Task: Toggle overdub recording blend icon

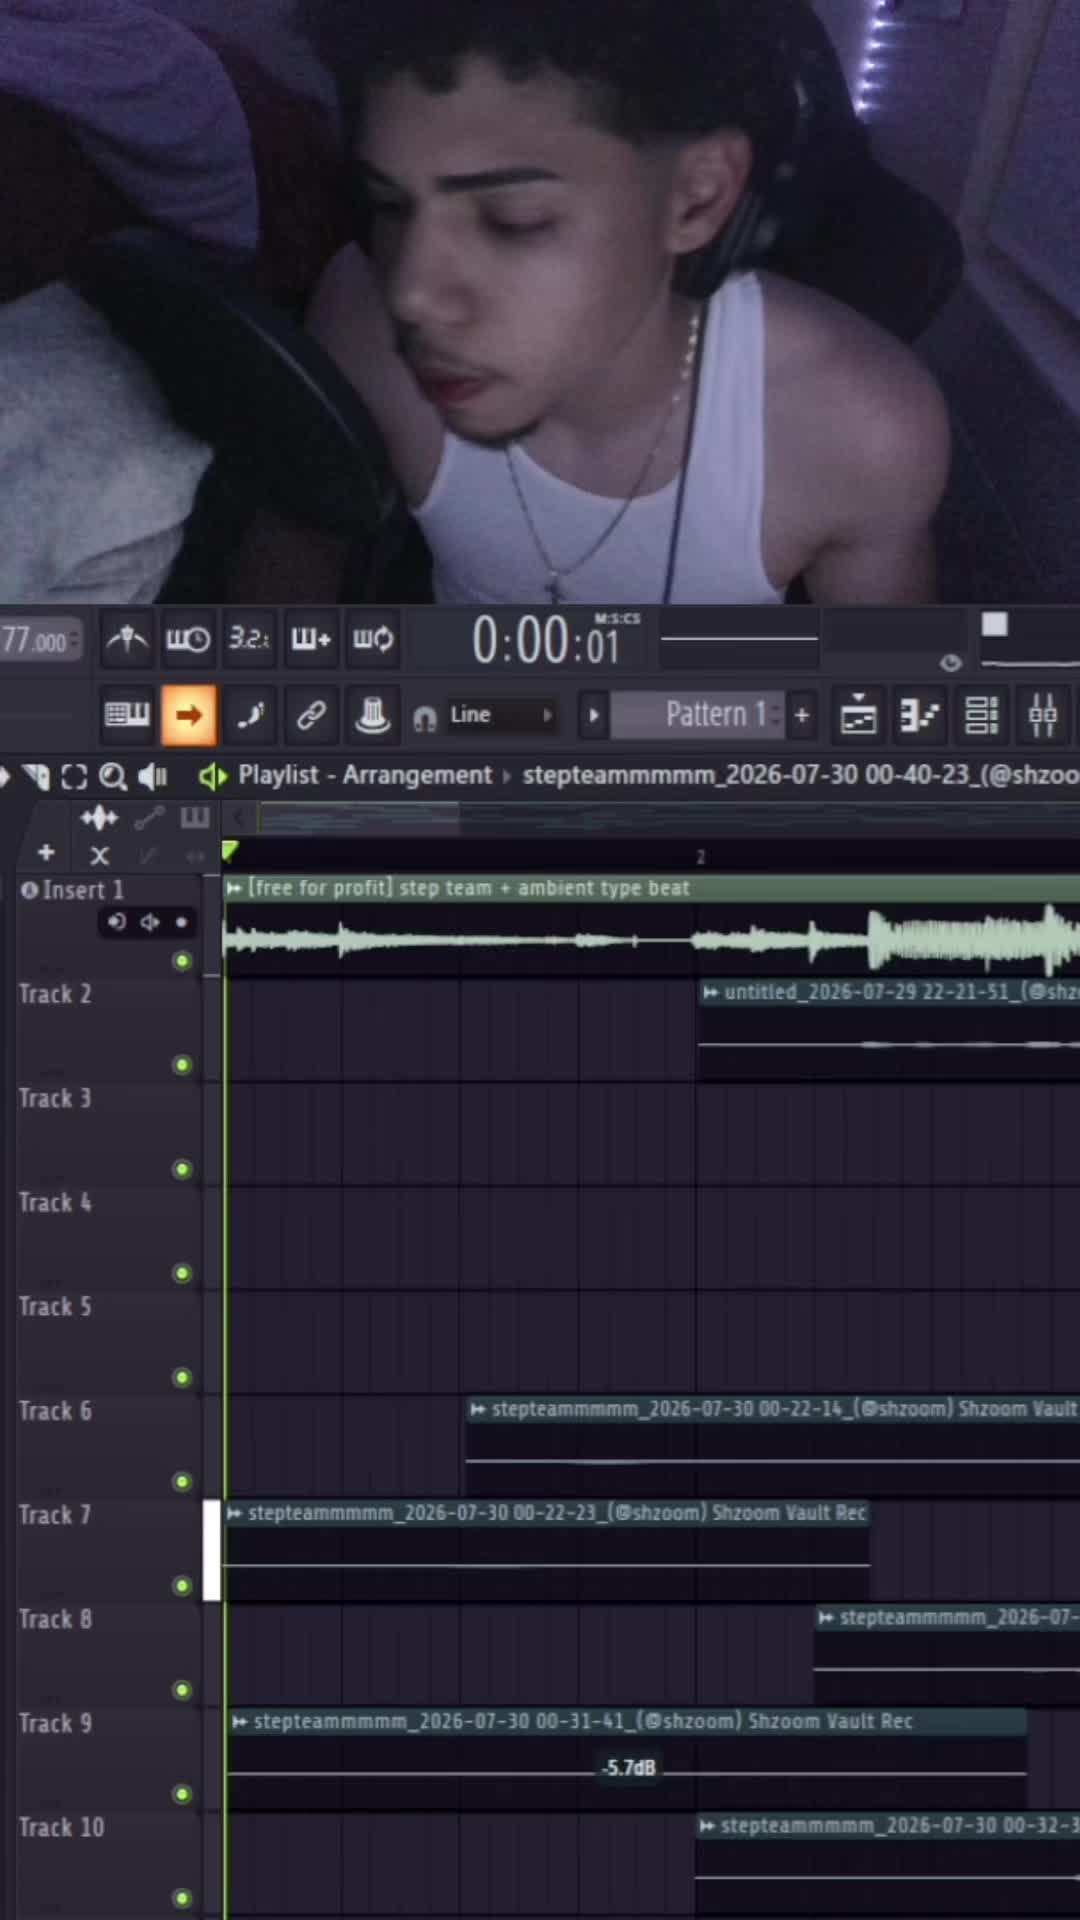Action: pyautogui.click(x=311, y=639)
